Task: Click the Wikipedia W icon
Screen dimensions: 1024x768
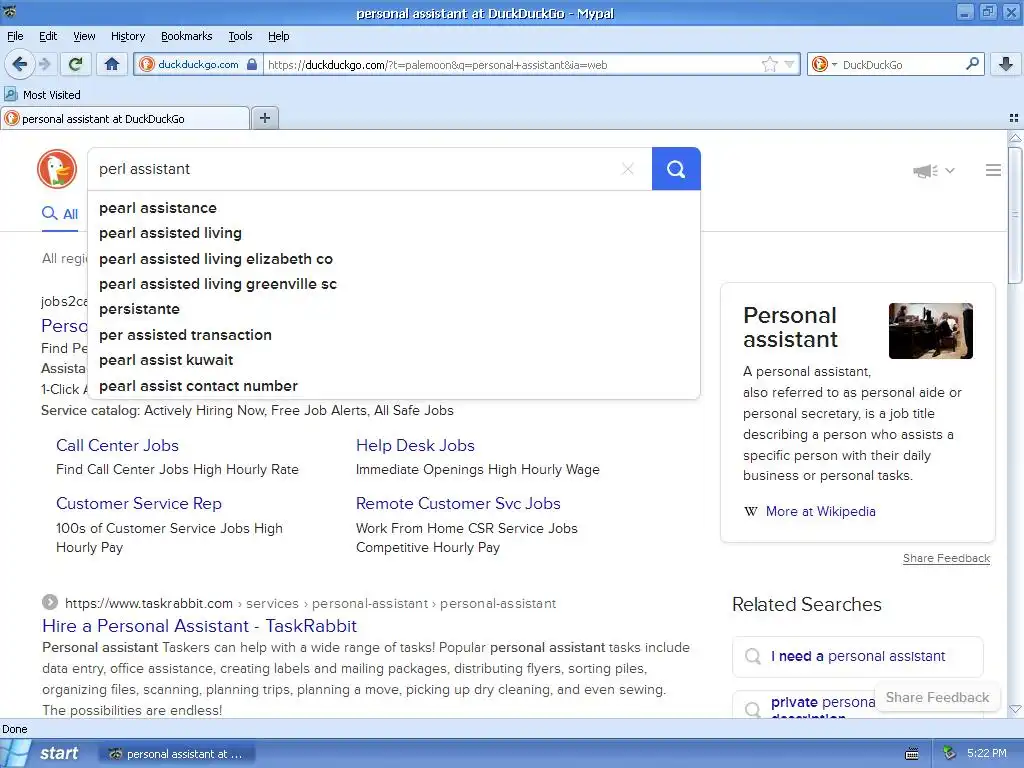Action: pyautogui.click(x=751, y=511)
